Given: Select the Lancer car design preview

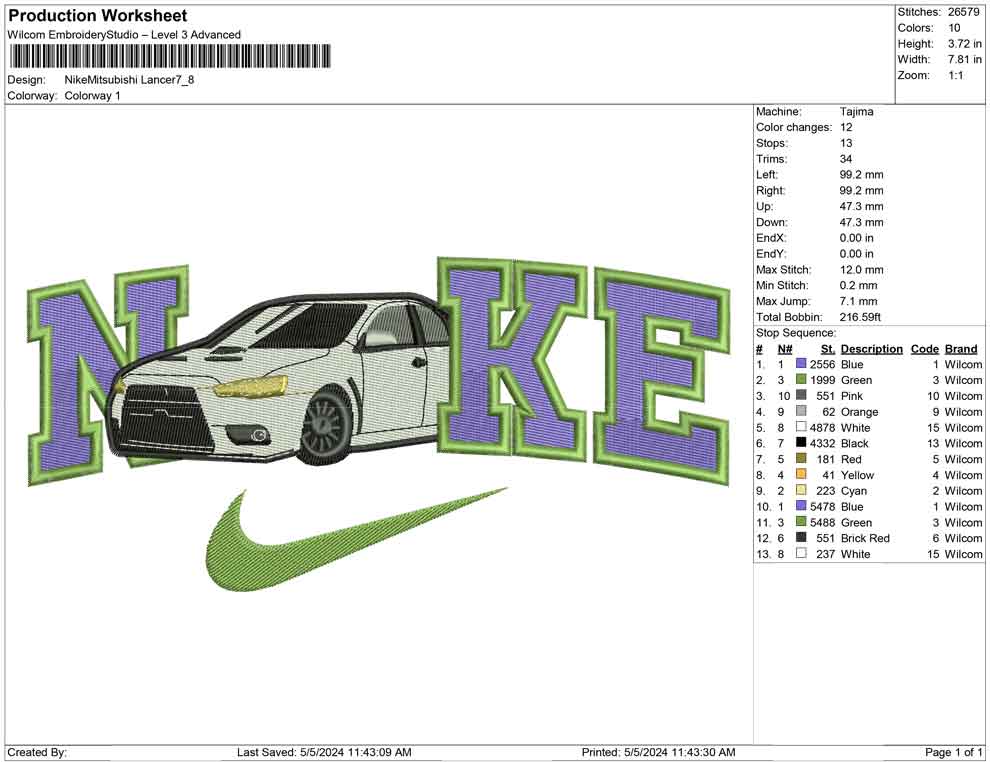Looking at the screenshot, I should click(280, 380).
